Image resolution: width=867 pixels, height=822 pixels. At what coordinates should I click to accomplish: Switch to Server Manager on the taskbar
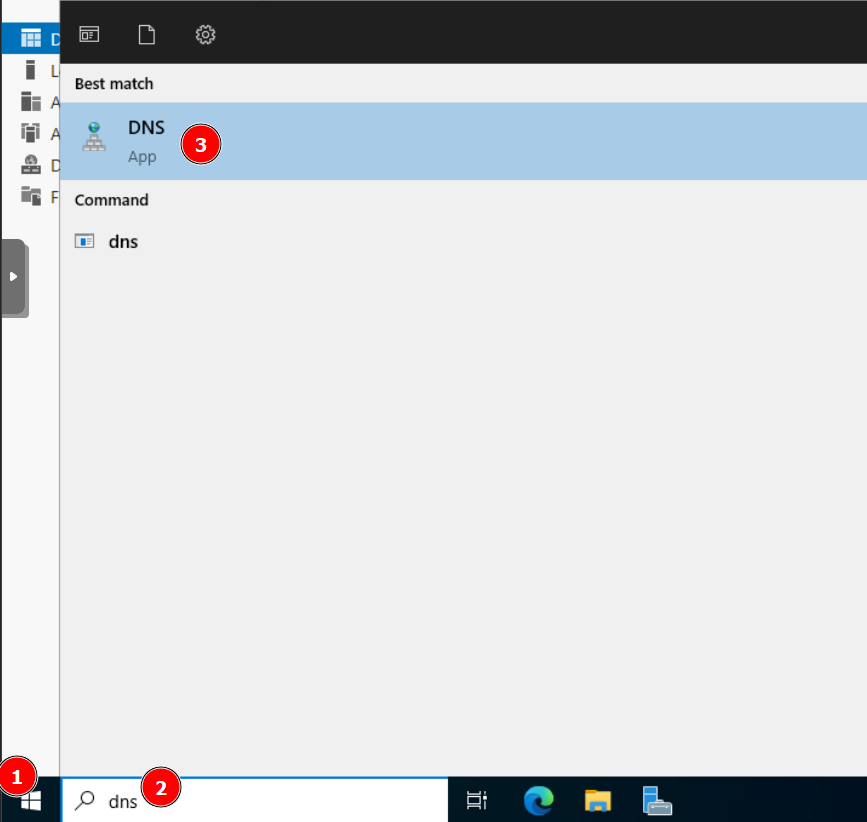point(657,800)
